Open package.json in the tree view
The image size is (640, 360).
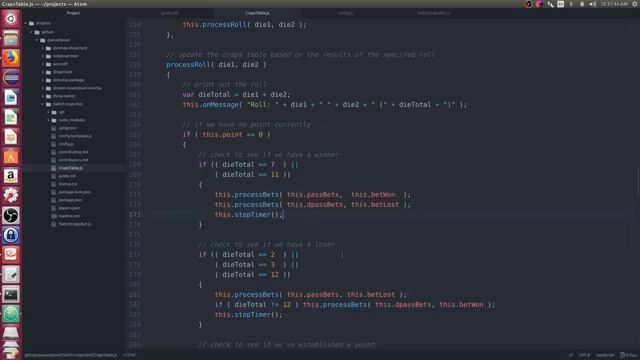pos(70,200)
